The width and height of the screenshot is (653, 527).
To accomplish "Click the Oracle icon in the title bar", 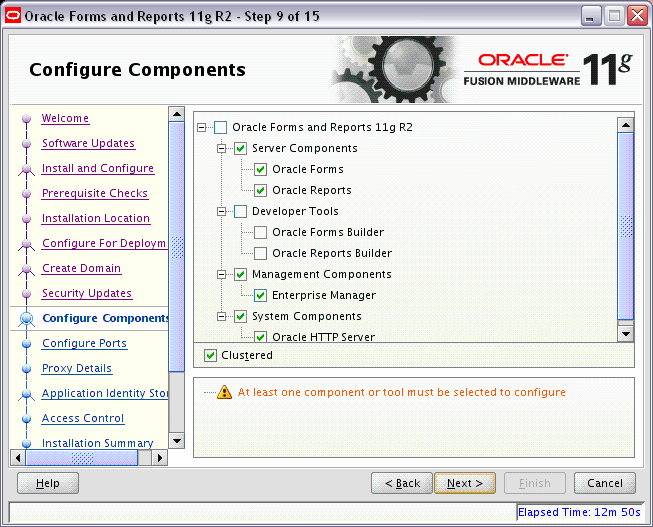I will pyautogui.click(x=13, y=16).
